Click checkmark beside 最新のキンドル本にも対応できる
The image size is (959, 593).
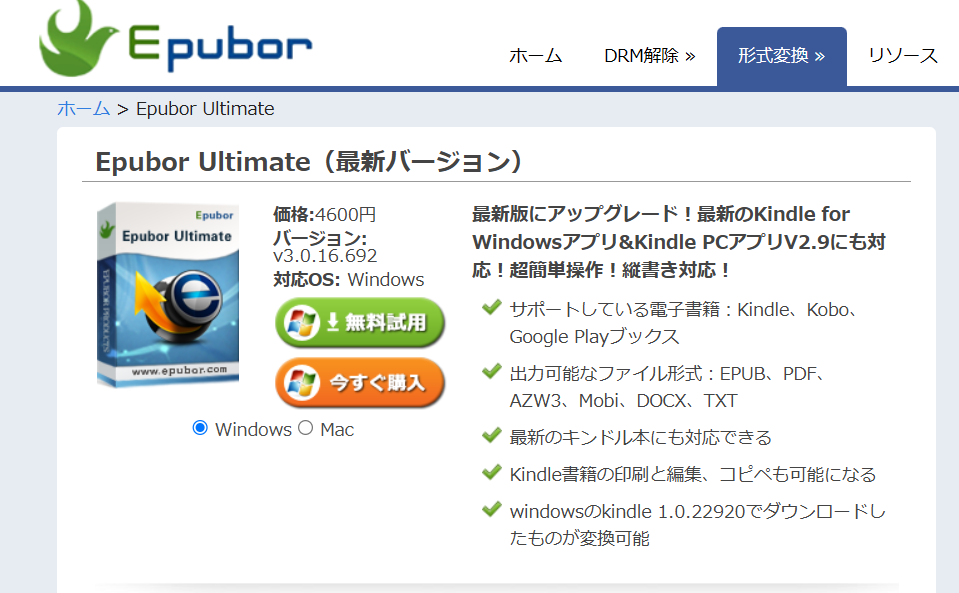click(492, 435)
